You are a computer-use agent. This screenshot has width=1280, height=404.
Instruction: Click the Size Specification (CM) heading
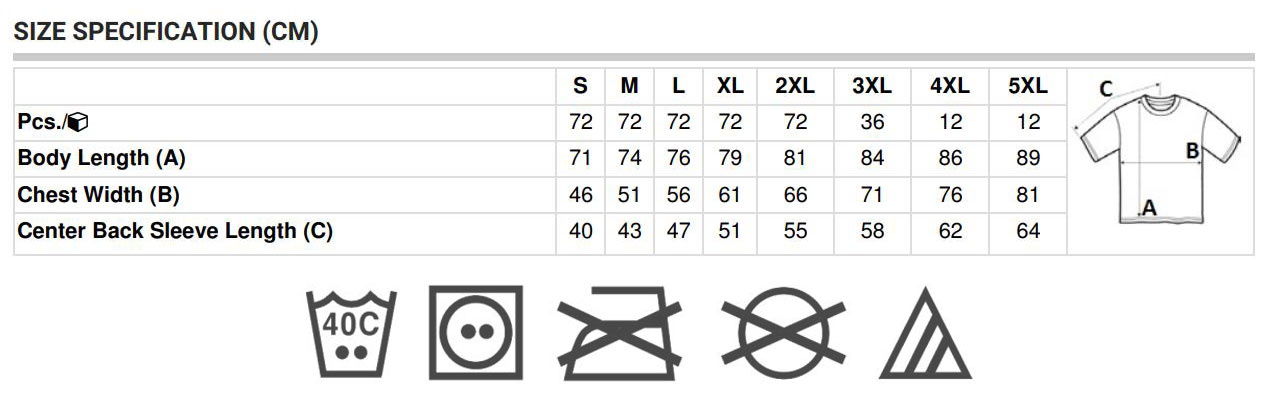pos(166,31)
